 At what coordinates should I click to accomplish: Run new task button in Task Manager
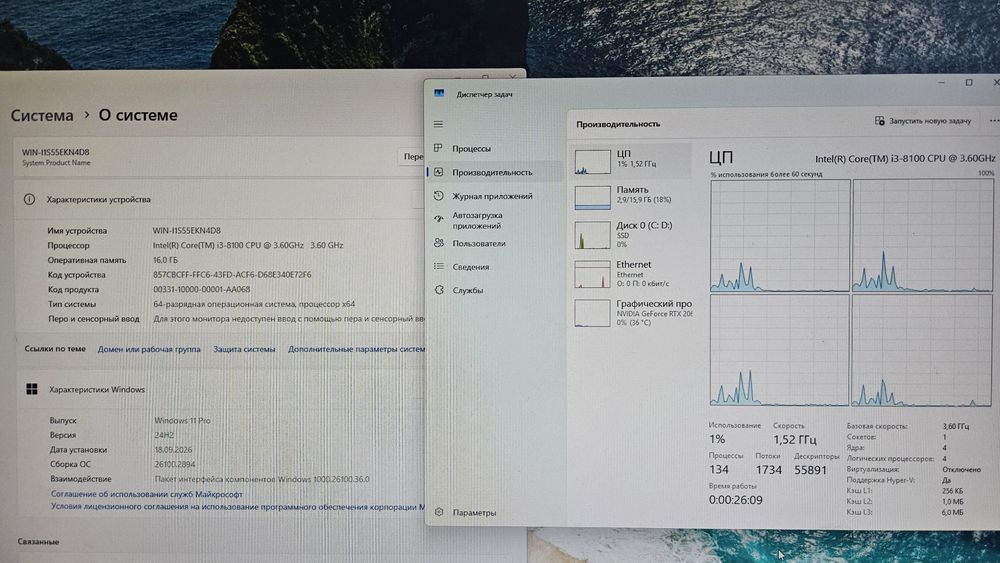coord(923,121)
